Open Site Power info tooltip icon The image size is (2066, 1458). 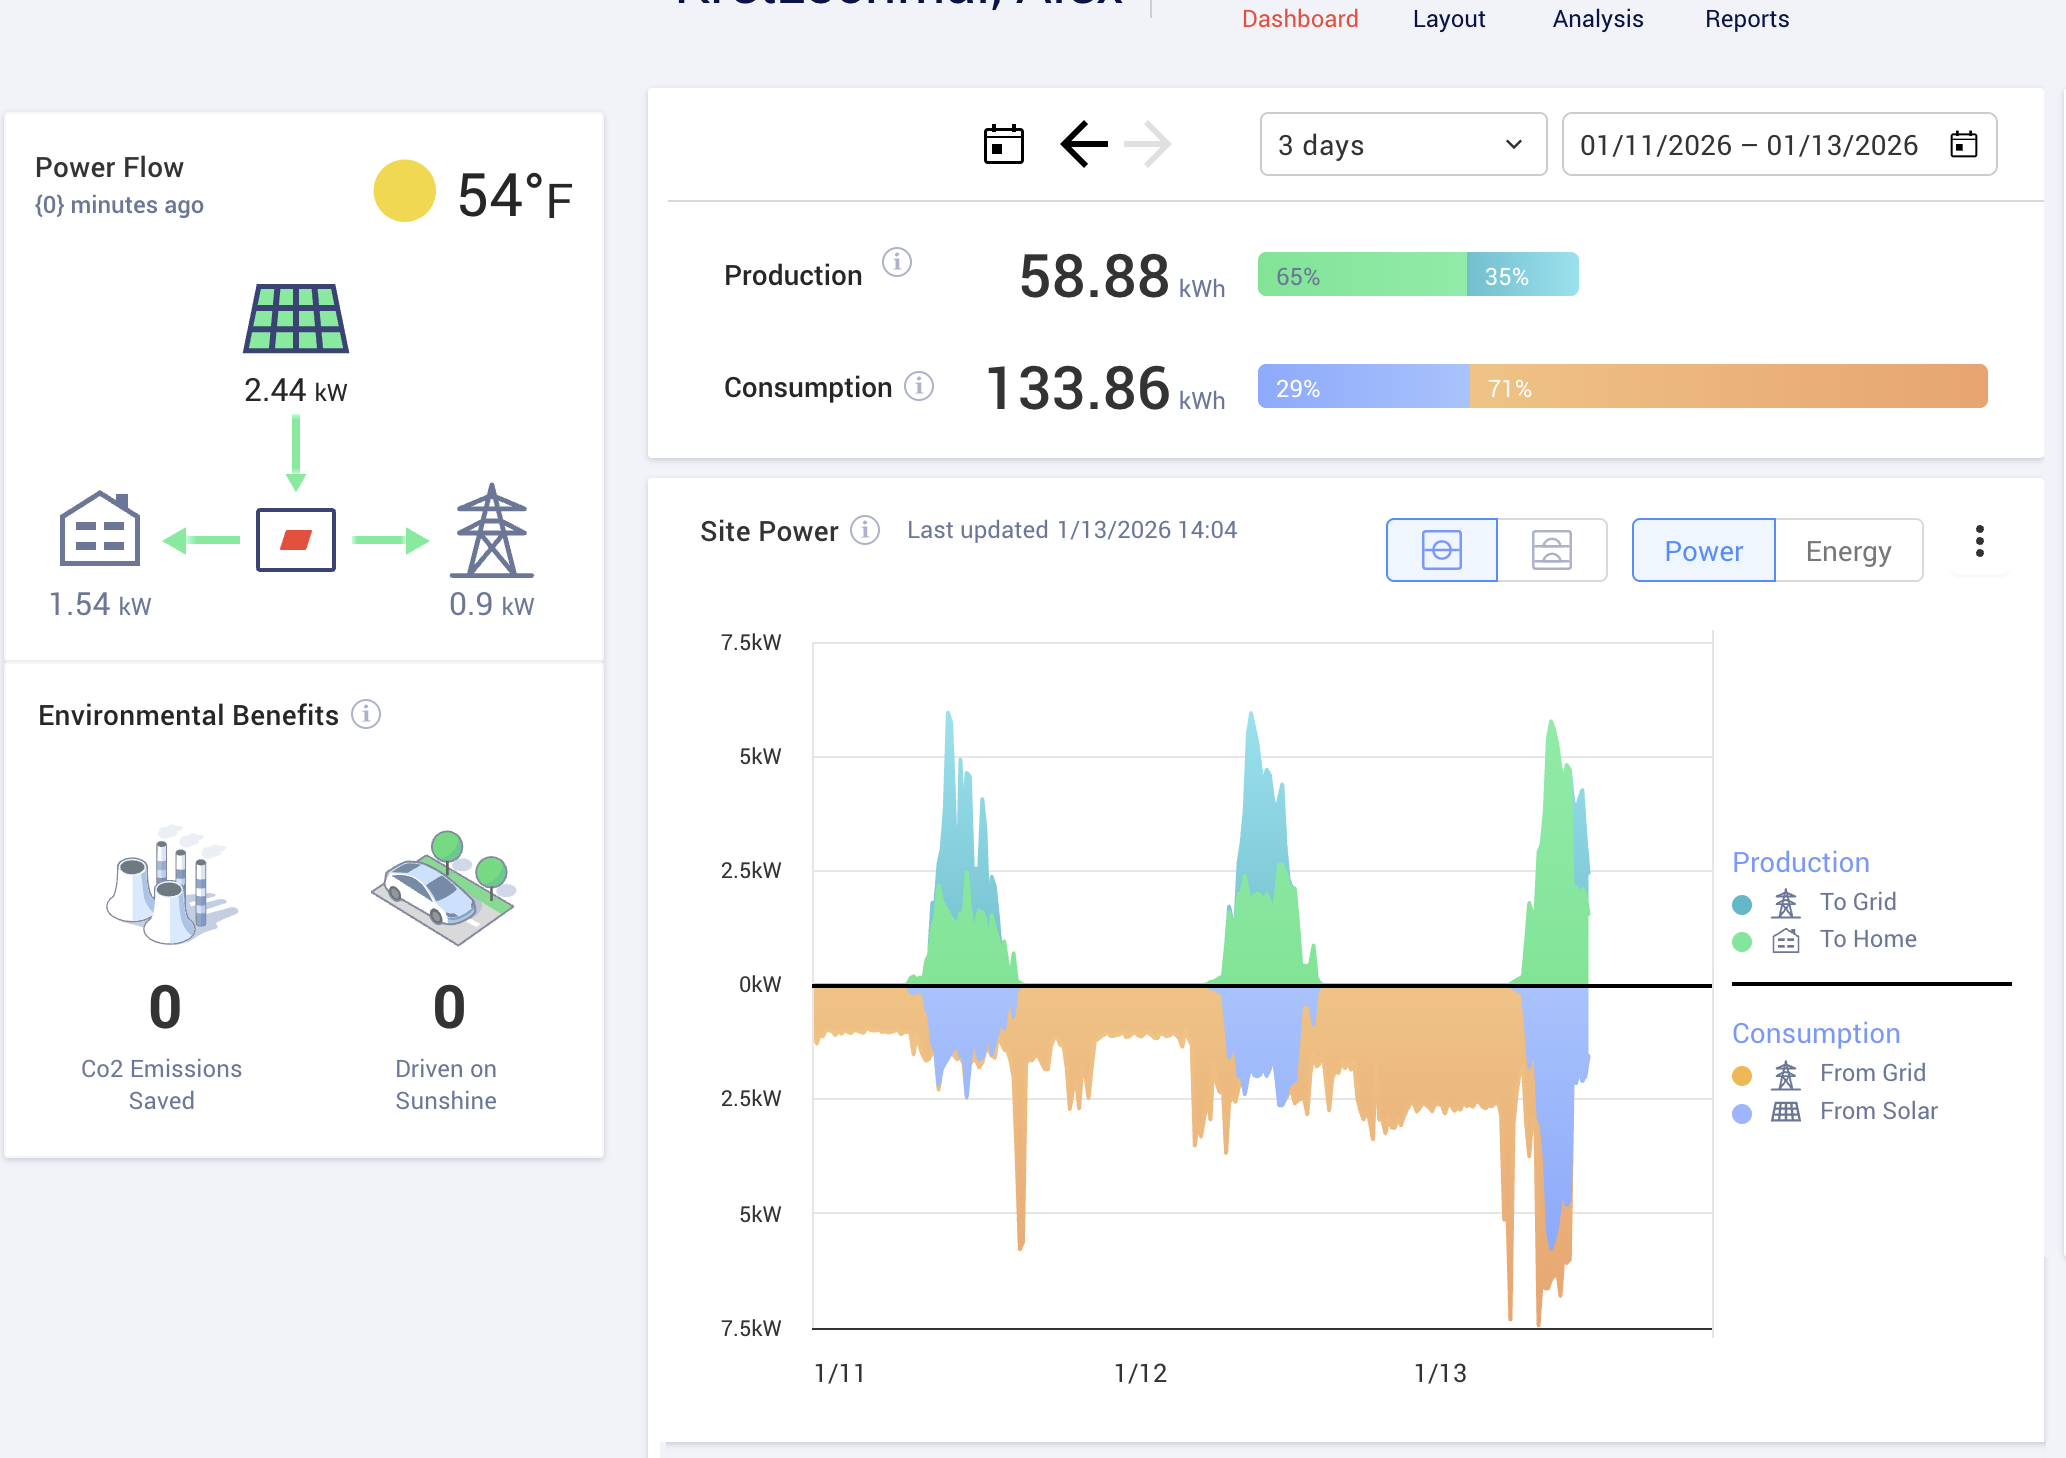pyautogui.click(x=864, y=530)
